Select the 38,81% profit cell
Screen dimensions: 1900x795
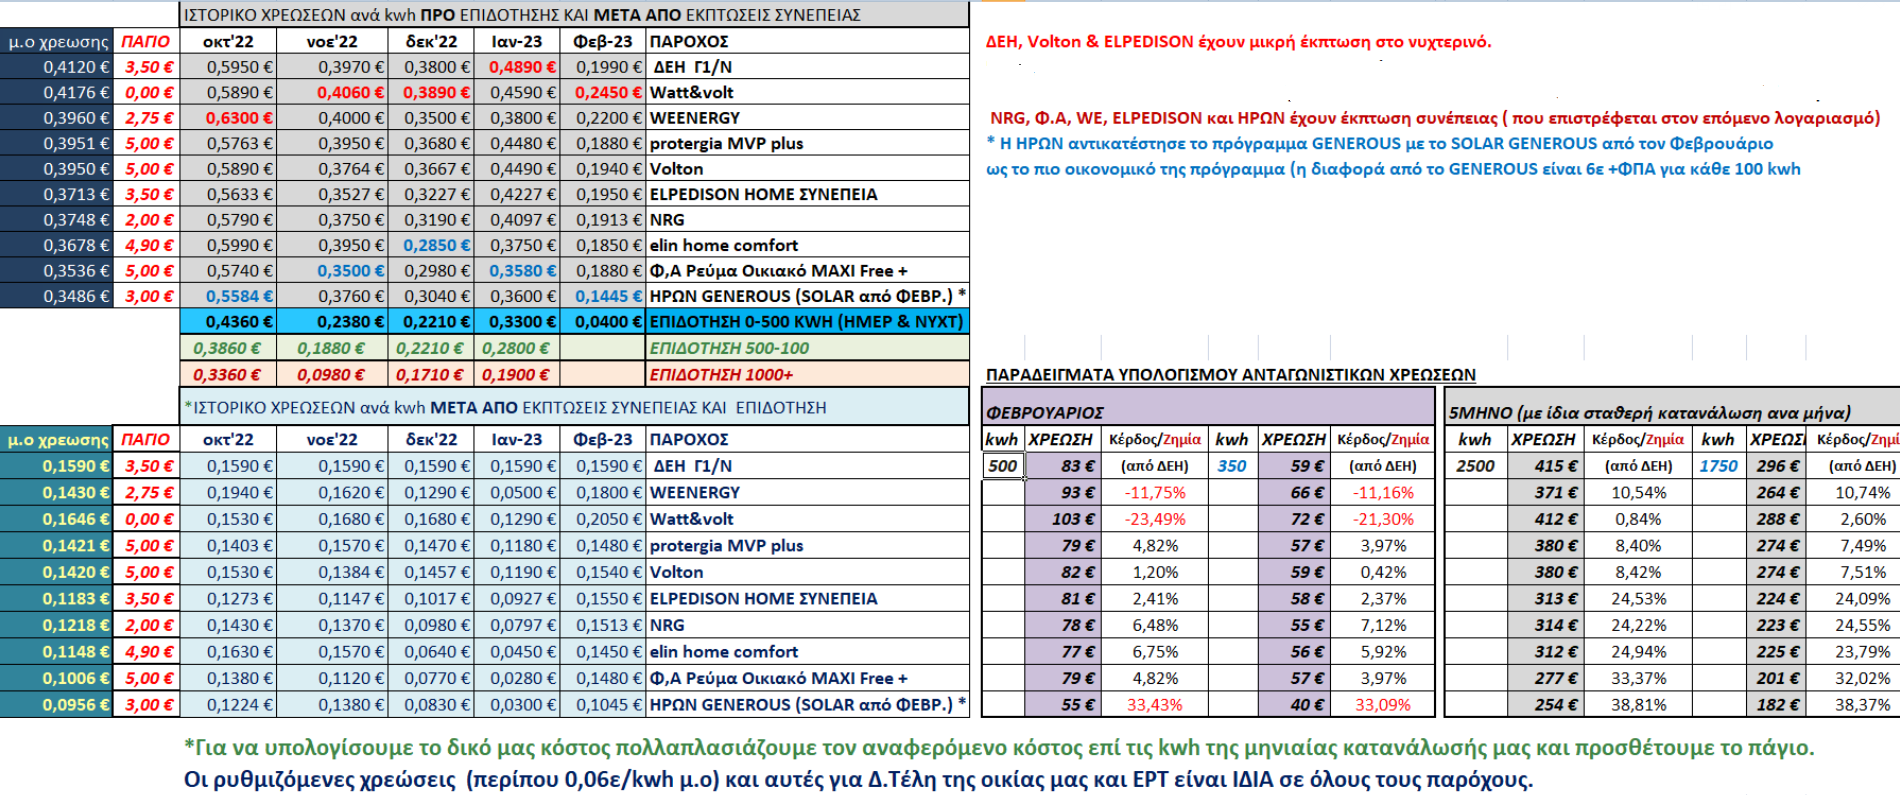tap(1638, 705)
